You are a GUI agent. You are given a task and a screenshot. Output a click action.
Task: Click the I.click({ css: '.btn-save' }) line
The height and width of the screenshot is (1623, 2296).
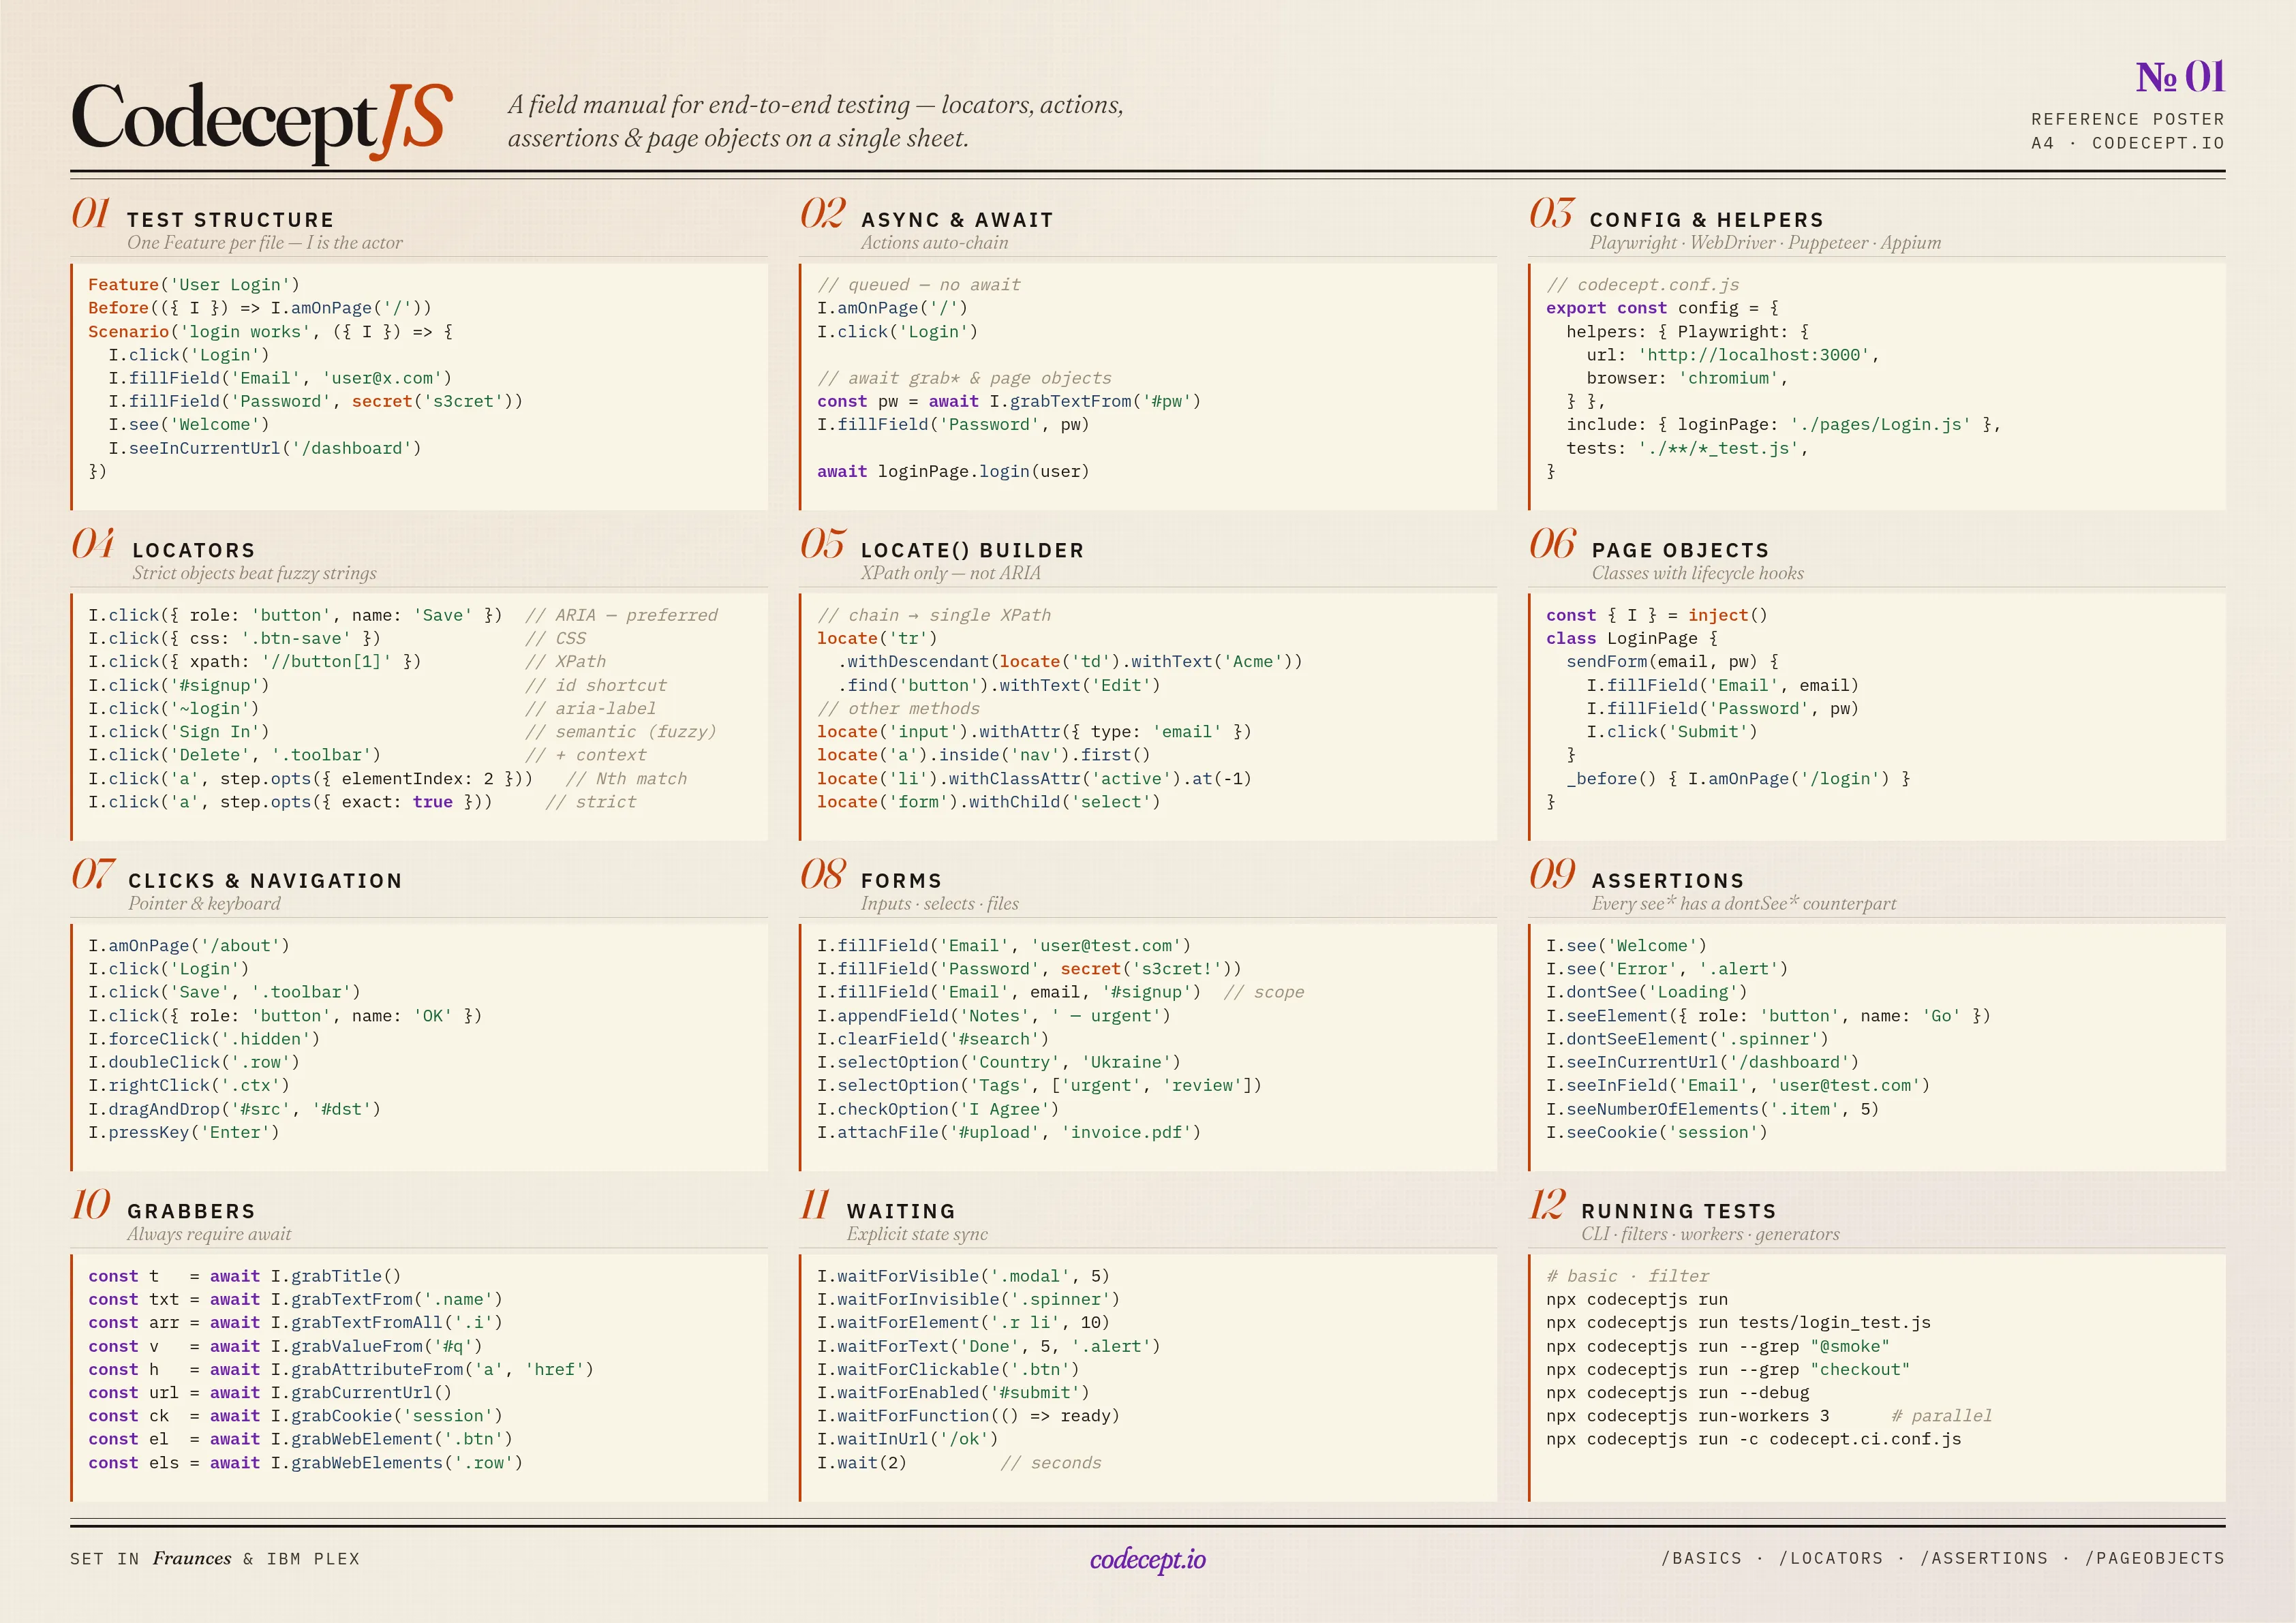(234, 638)
